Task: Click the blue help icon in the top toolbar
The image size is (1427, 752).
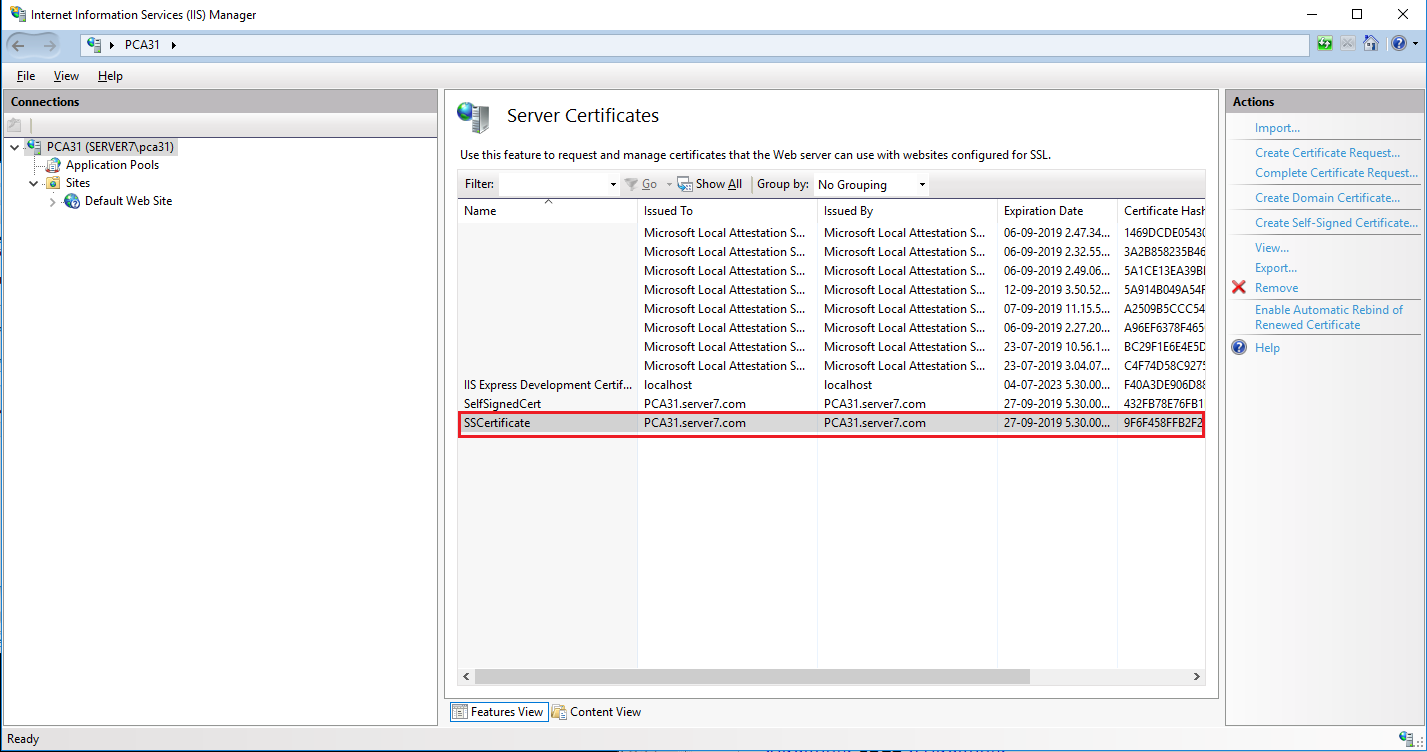Action: tap(1399, 44)
